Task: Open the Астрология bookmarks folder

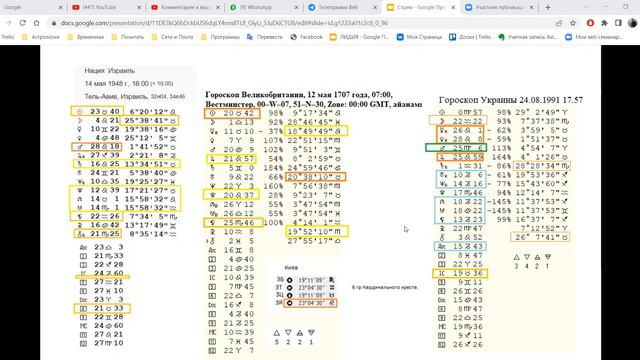Action: (x=41, y=37)
